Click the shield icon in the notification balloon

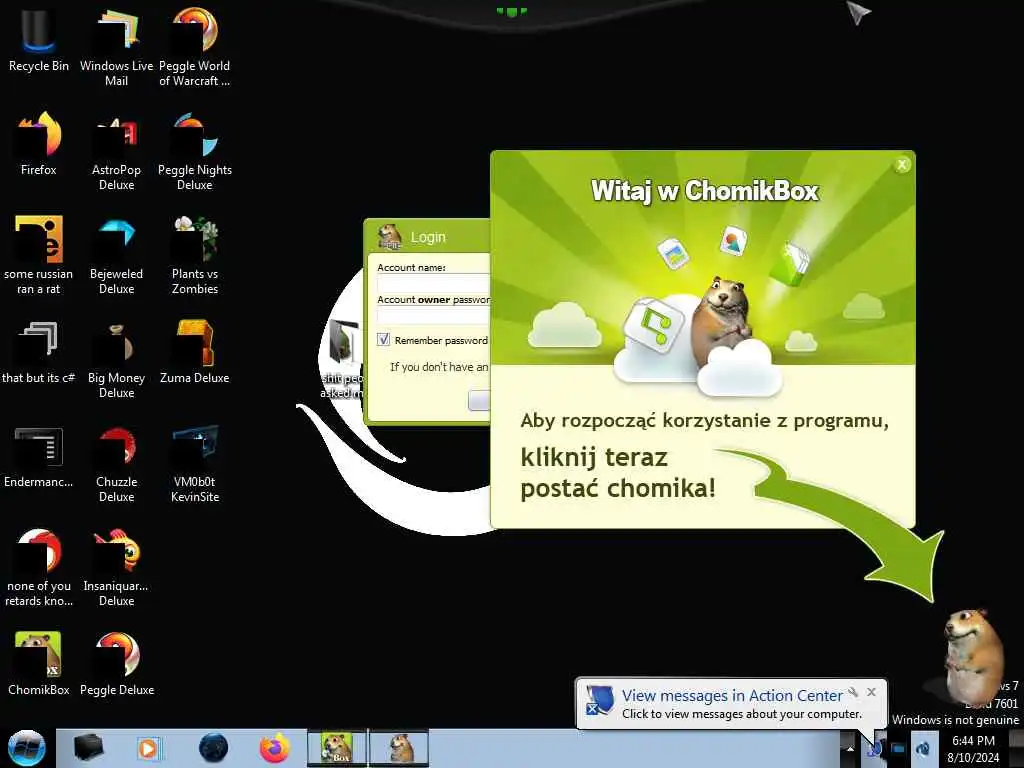click(599, 700)
